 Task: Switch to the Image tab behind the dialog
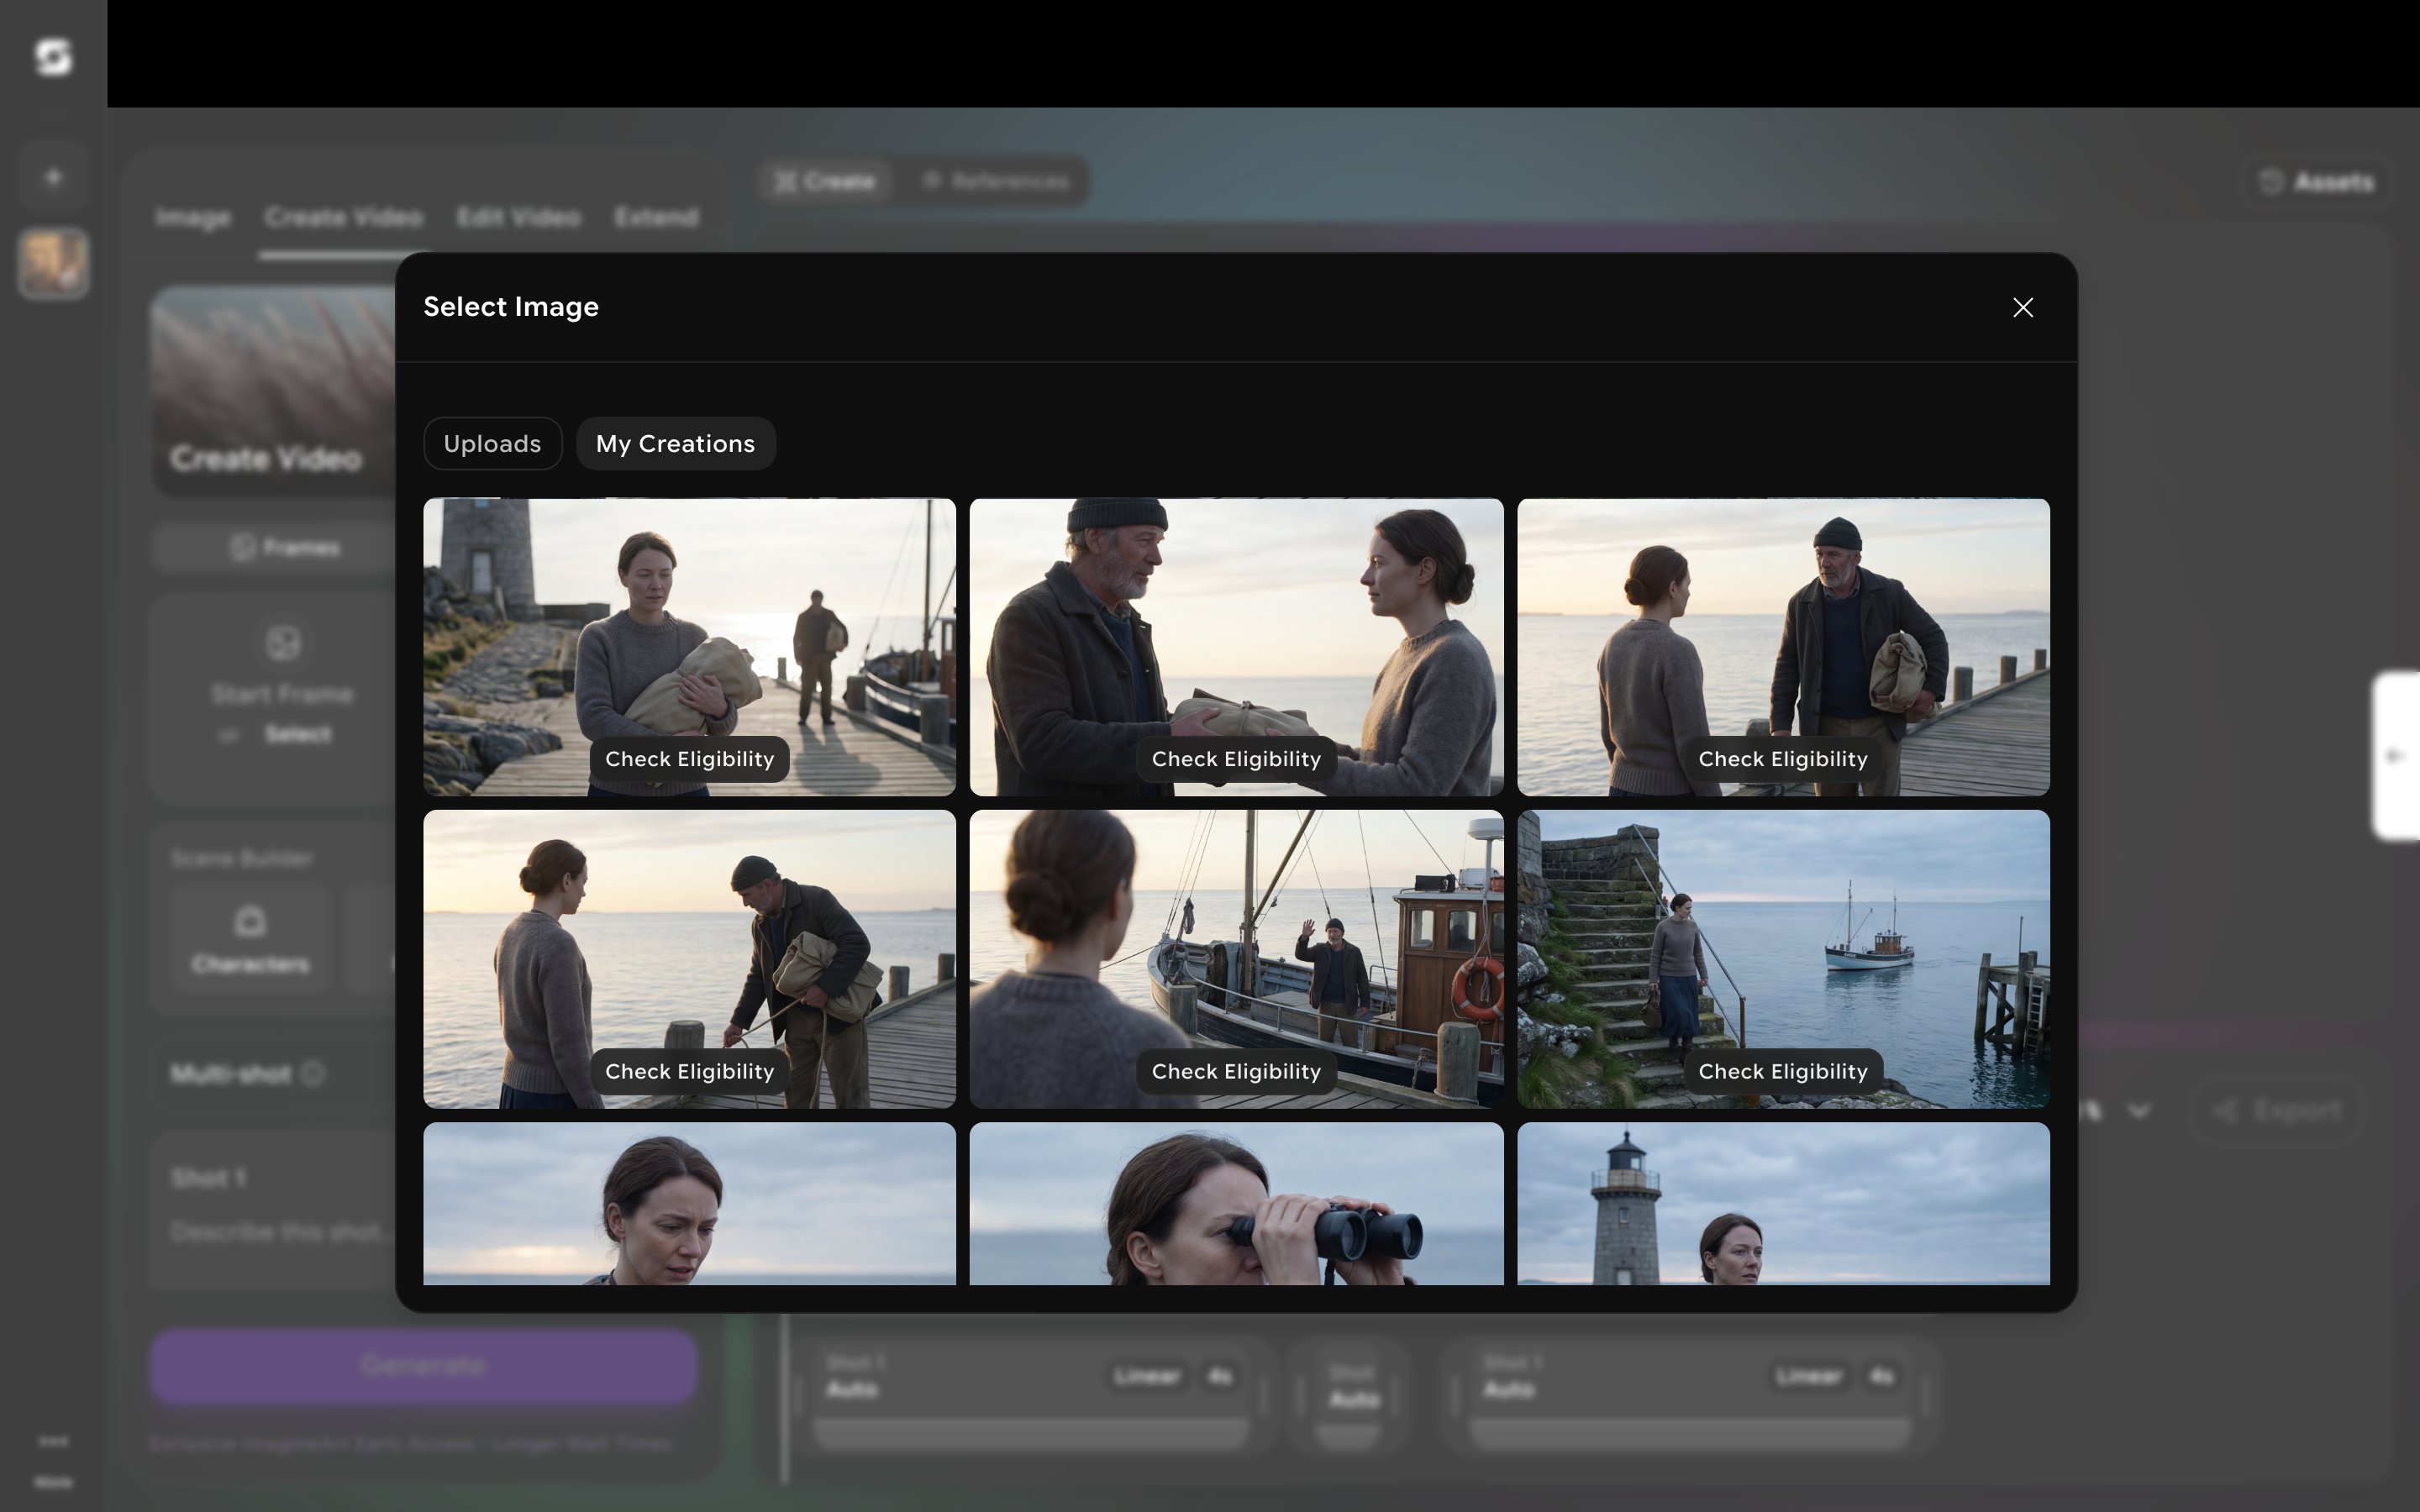193,217
